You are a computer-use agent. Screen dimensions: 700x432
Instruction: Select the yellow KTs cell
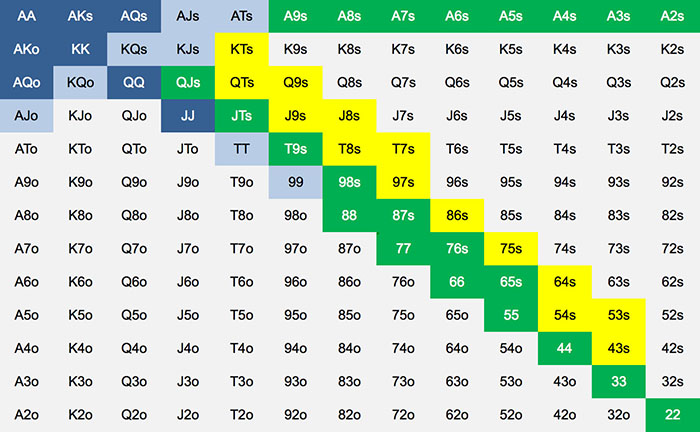242,49
